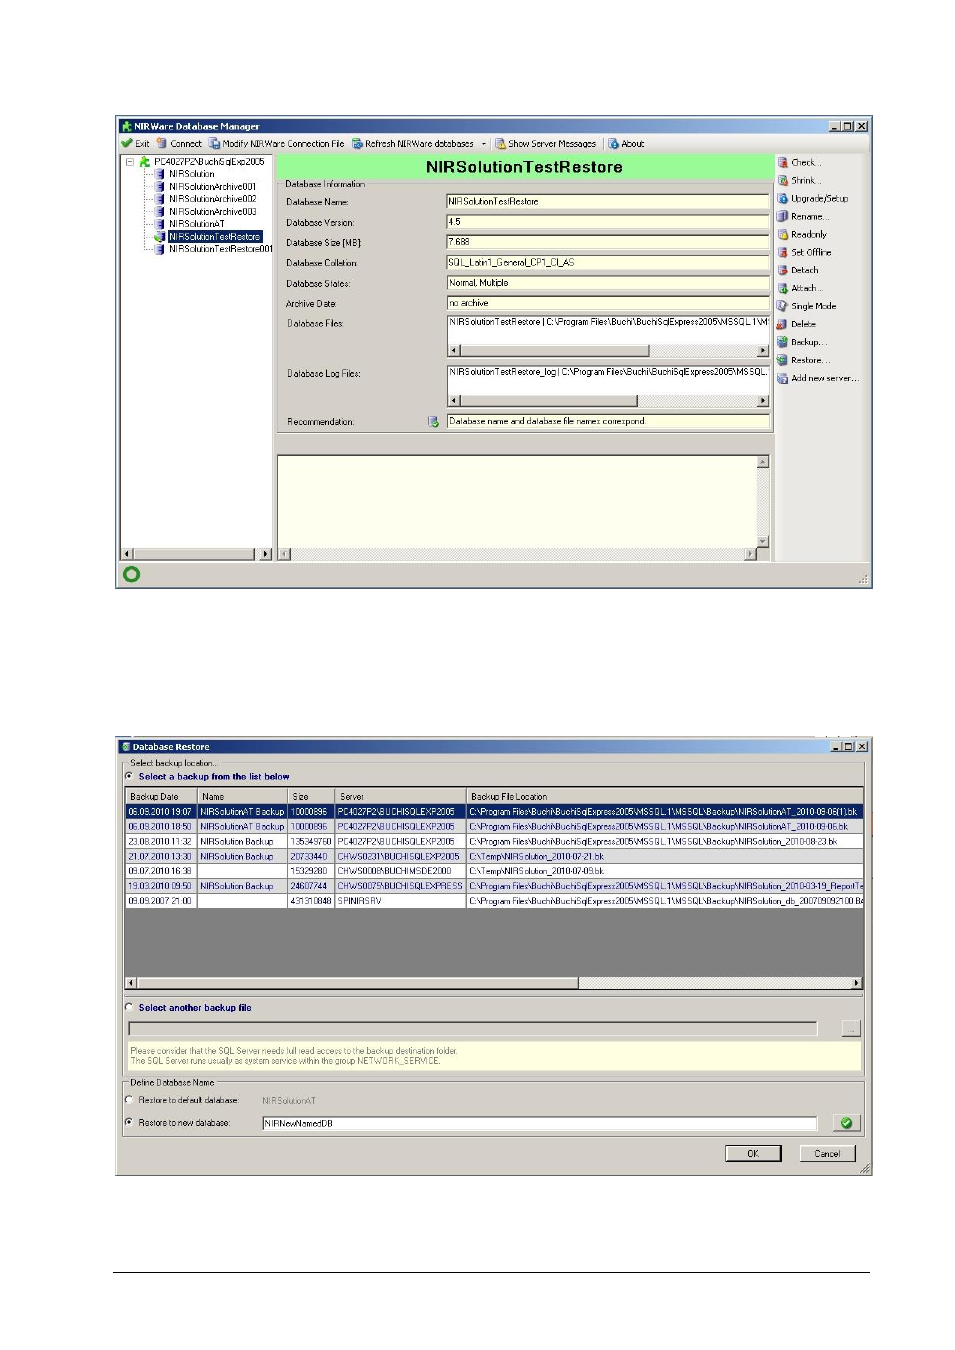Click the browse '...' button for backup file
Screen dimensions: 955x1350
pyautogui.click(x=851, y=1028)
